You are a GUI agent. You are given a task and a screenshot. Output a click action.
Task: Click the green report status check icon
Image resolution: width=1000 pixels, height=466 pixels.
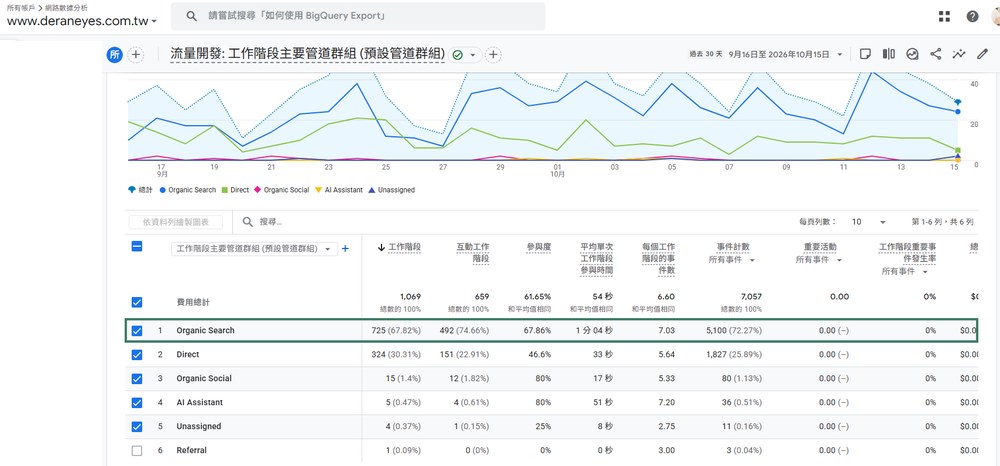[457, 55]
